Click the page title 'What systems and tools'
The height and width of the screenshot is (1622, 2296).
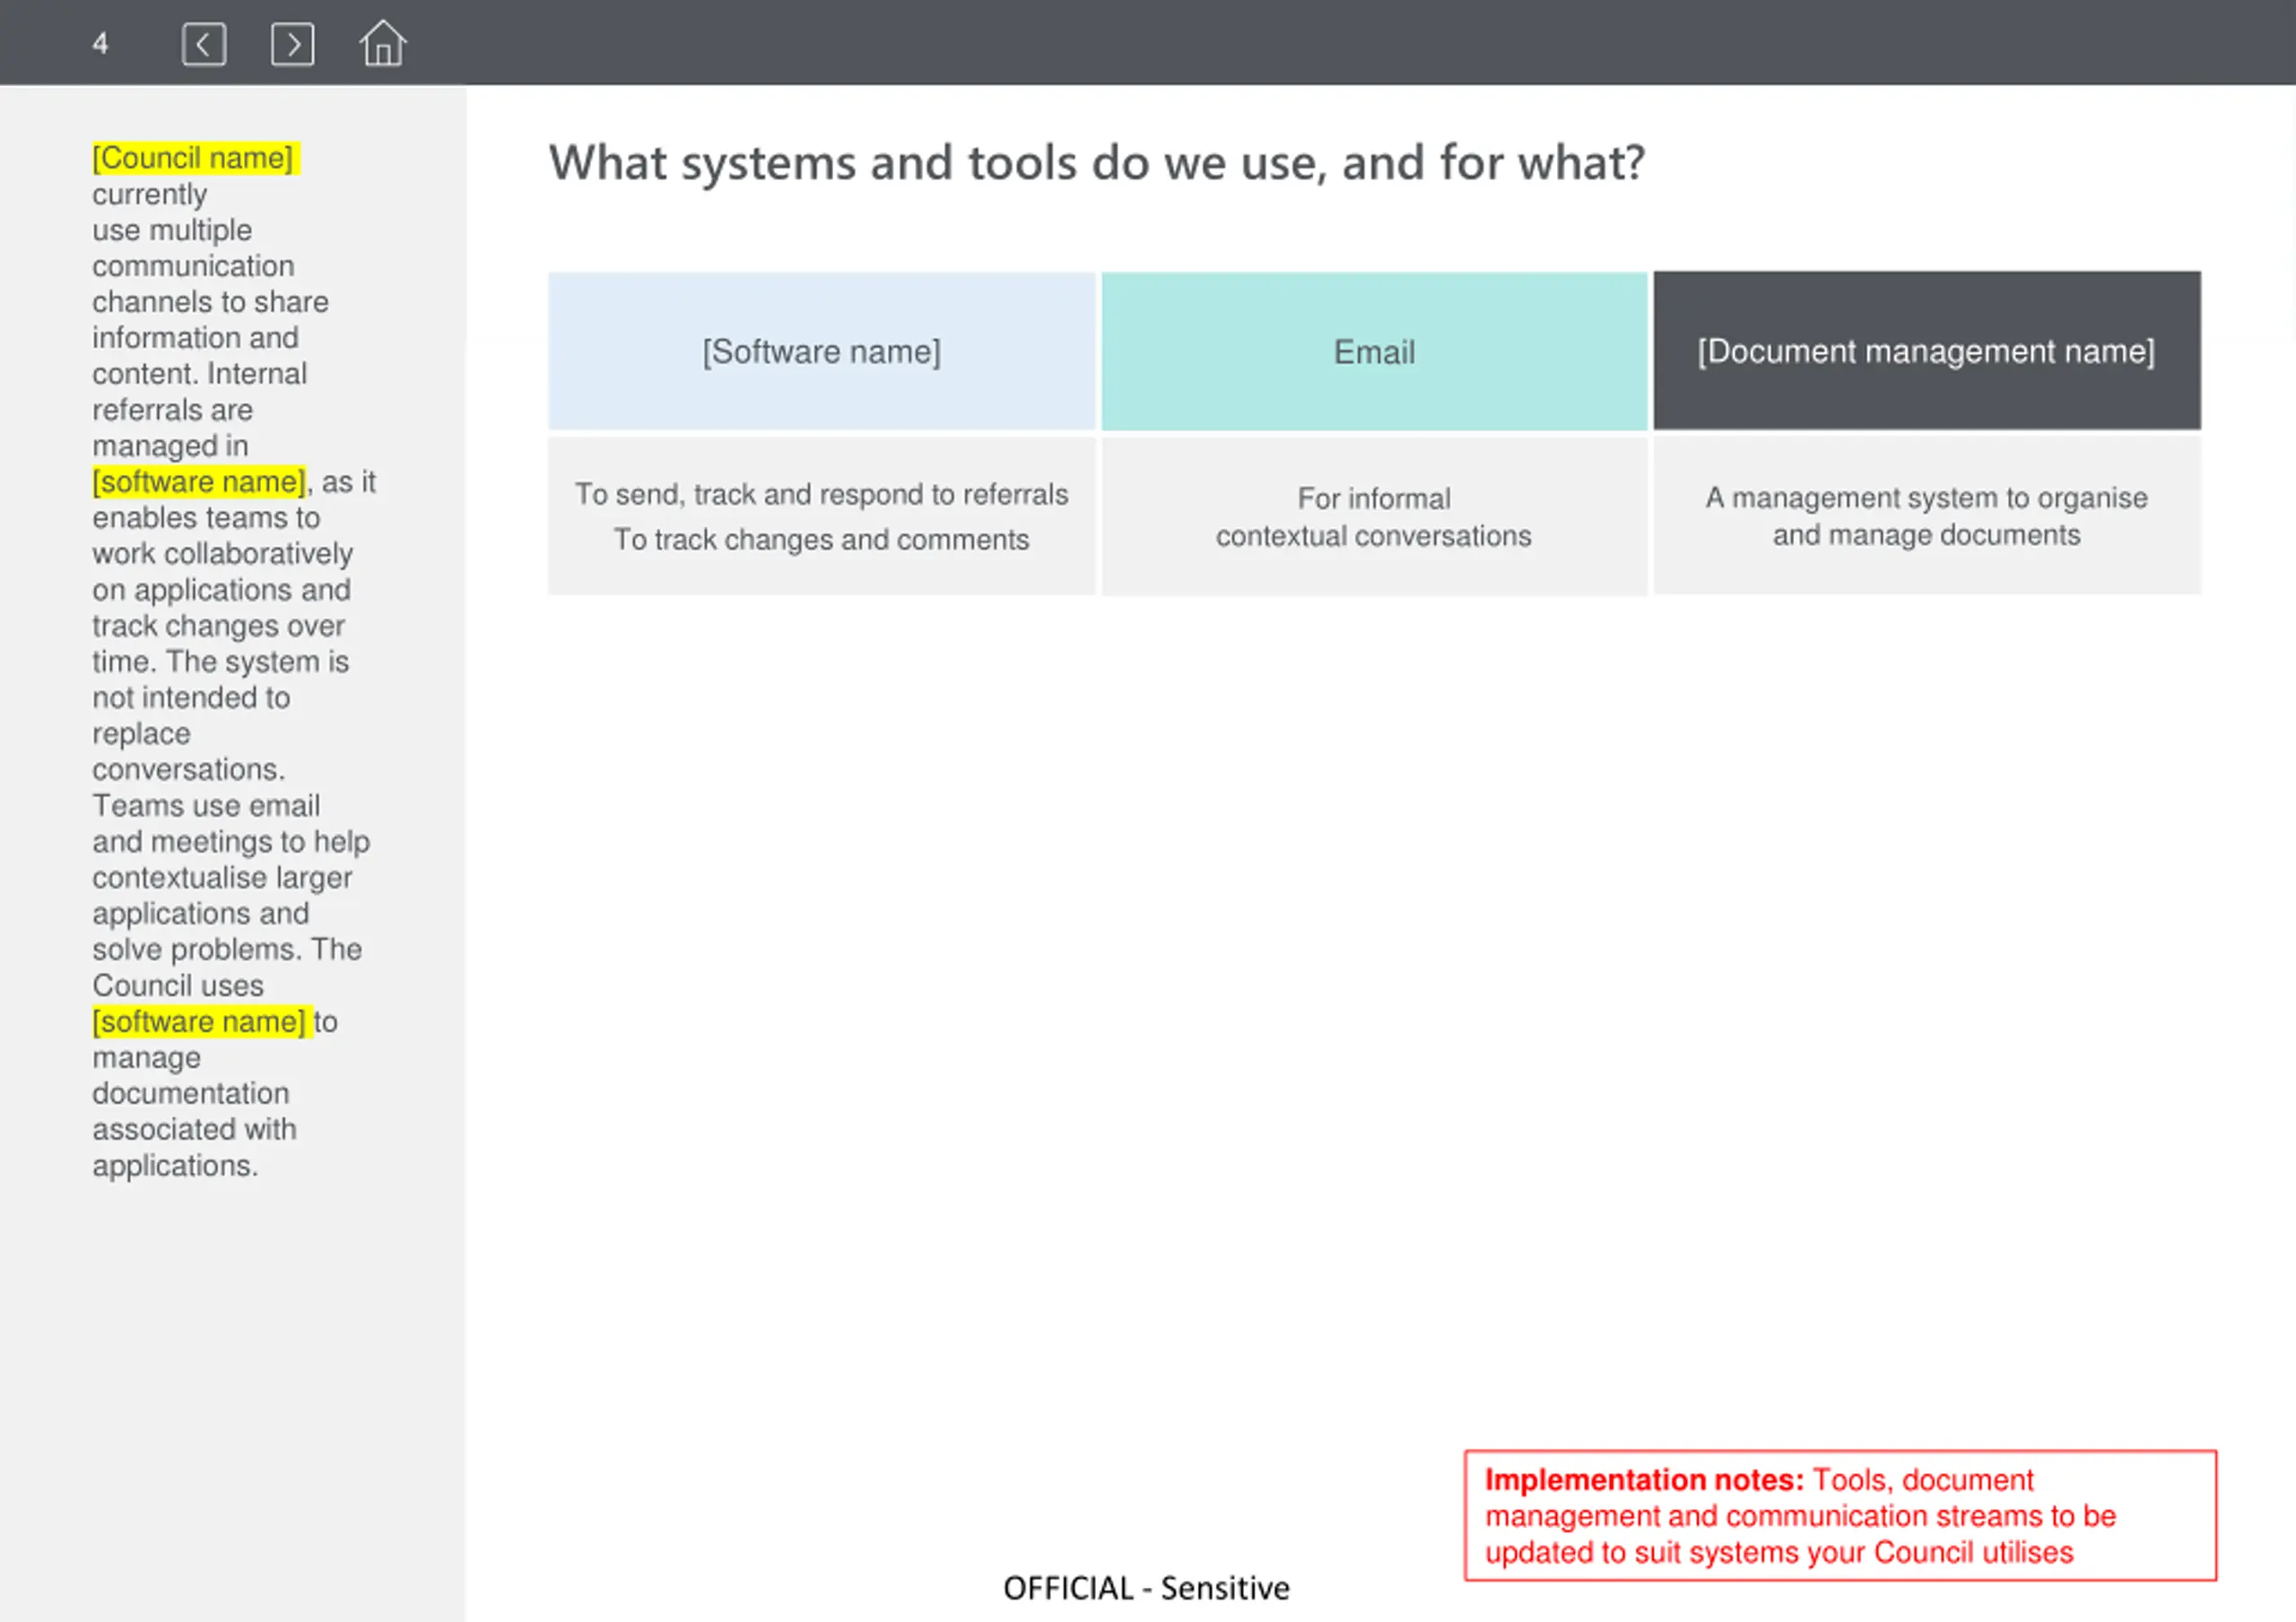click(x=1096, y=162)
